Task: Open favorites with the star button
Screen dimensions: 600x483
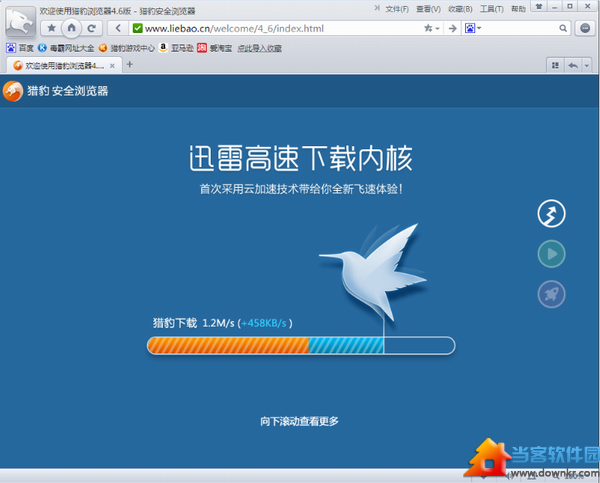Action: [x=51, y=28]
